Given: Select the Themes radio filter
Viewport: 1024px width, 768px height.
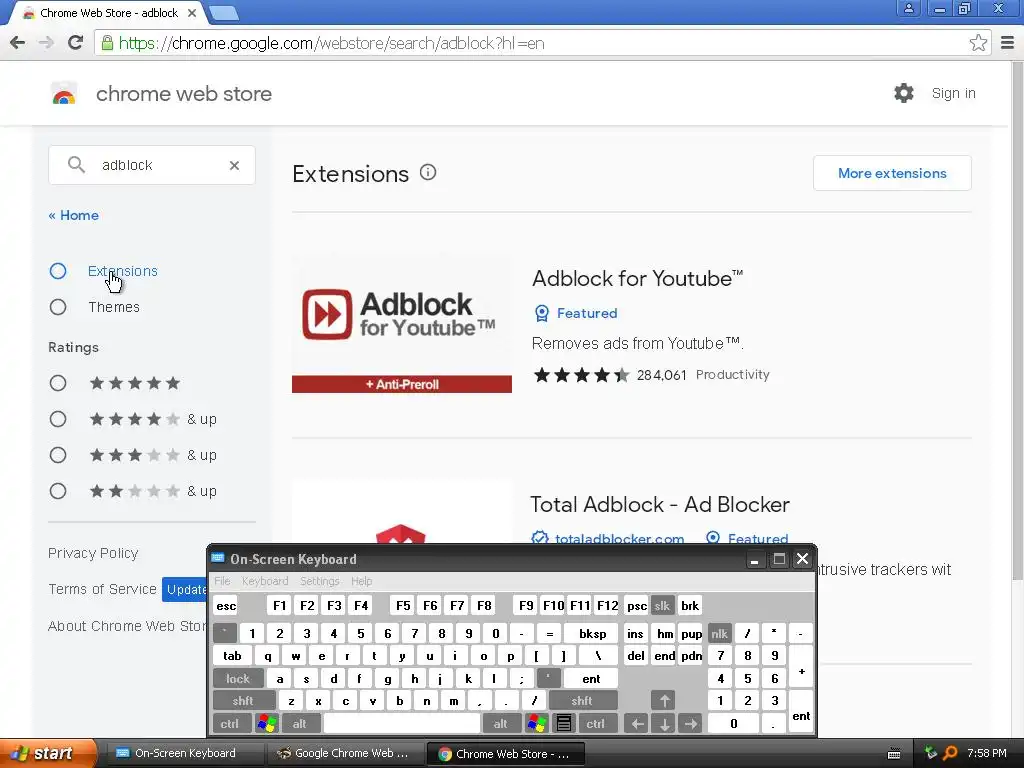Looking at the screenshot, I should (x=58, y=307).
